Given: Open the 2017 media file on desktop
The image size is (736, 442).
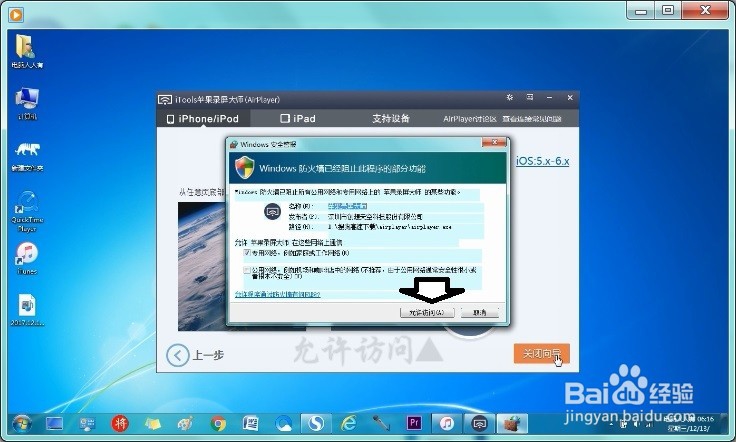Looking at the screenshot, I should pyautogui.click(x=27, y=310).
